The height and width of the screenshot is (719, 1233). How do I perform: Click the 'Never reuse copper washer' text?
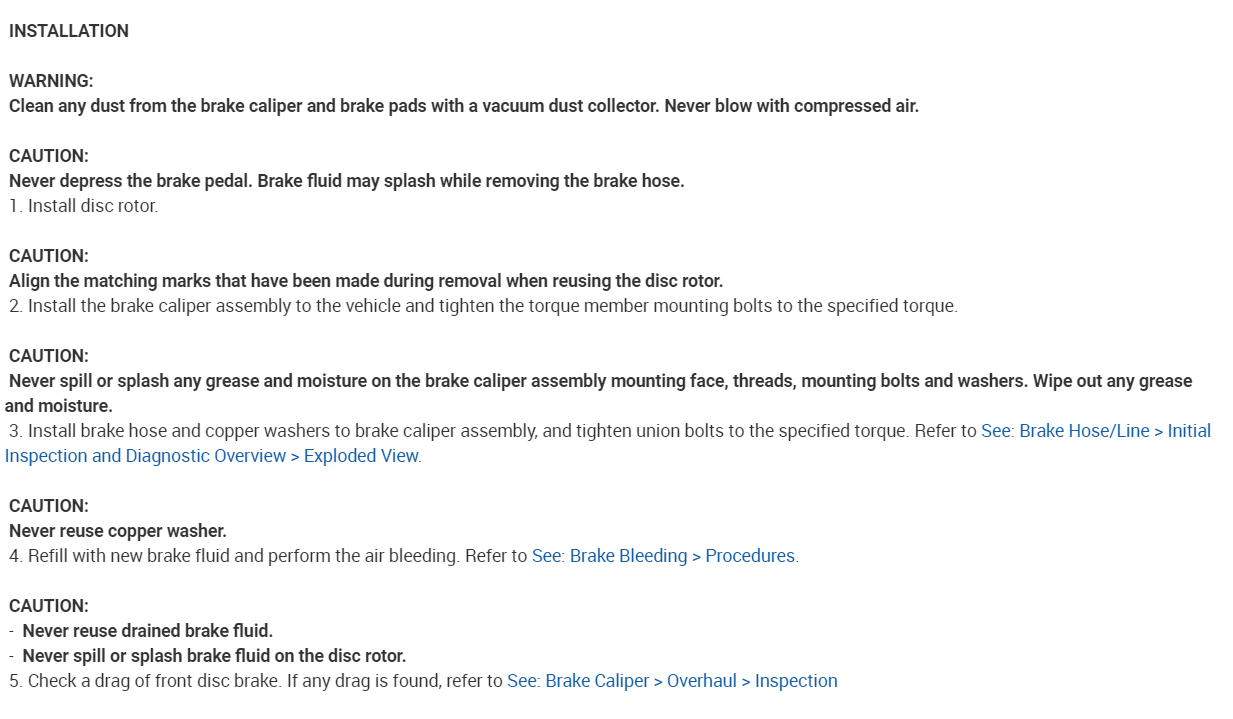pyautogui.click(x=118, y=531)
